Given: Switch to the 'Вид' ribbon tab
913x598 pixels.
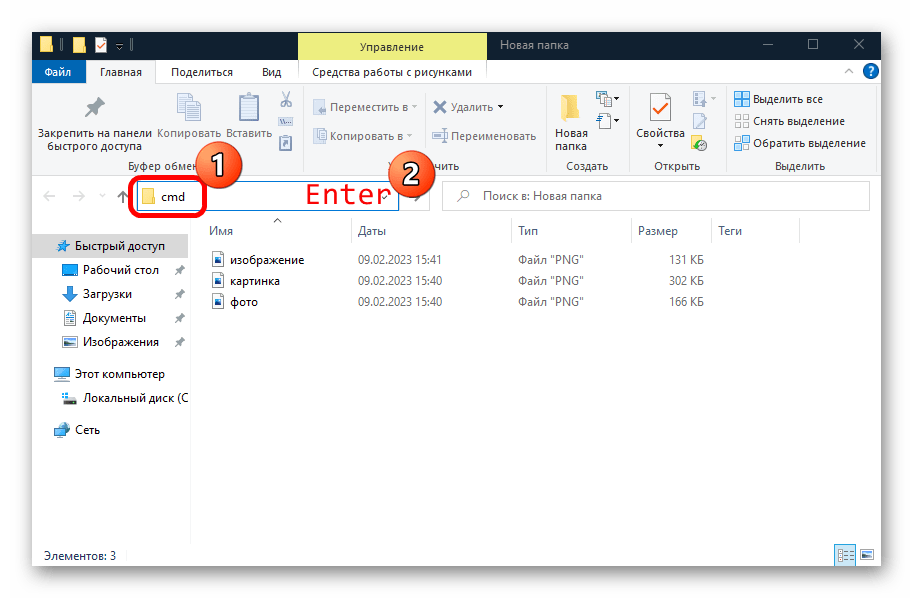Looking at the screenshot, I should point(271,72).
